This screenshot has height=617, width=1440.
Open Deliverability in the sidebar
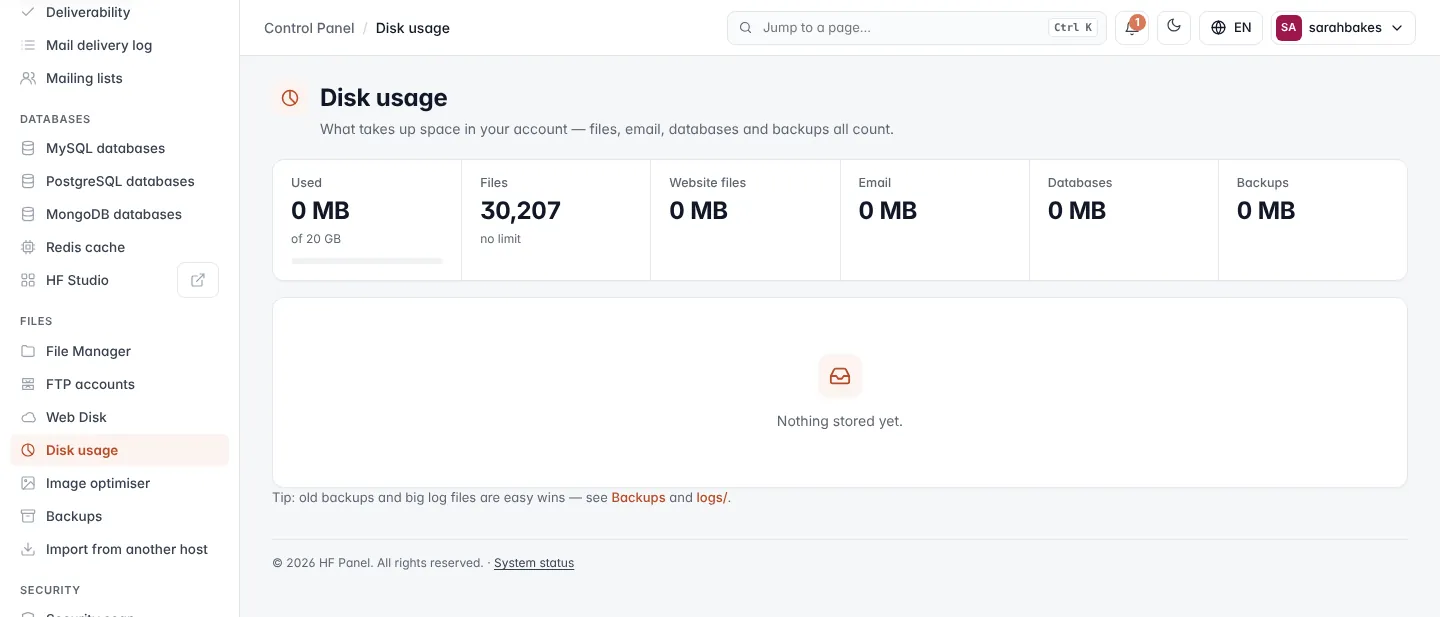[120, 12]
